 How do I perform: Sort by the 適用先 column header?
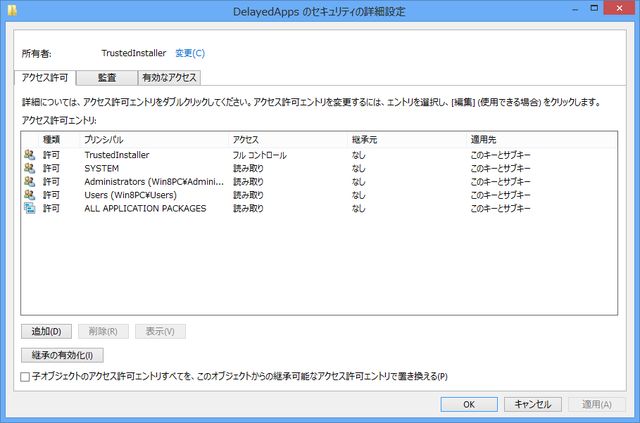pos(483,140)
